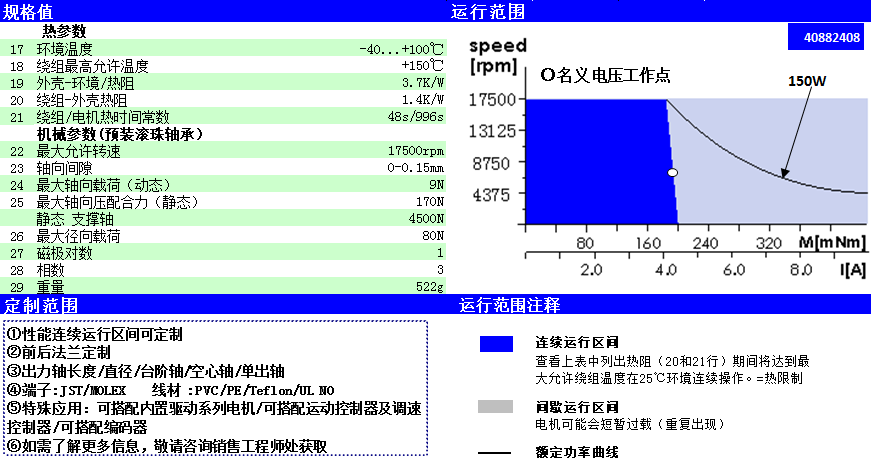Click the blue 40882408 part number box
871x471 pixels.
[x=825, y=39]
